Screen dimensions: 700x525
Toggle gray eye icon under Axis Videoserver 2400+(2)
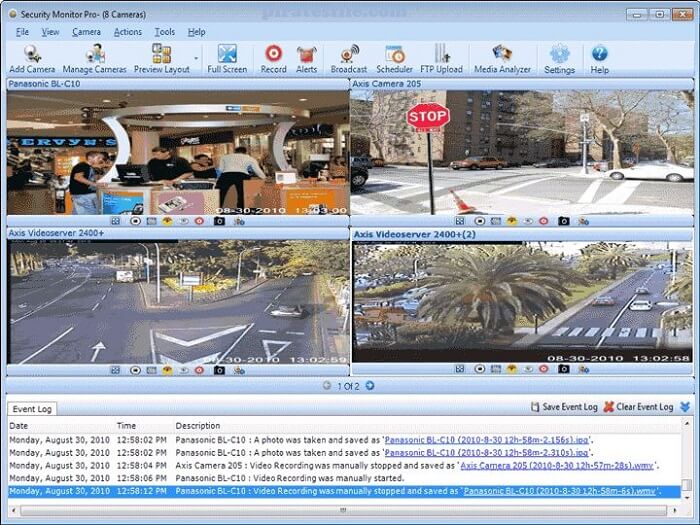pos(528,369)
